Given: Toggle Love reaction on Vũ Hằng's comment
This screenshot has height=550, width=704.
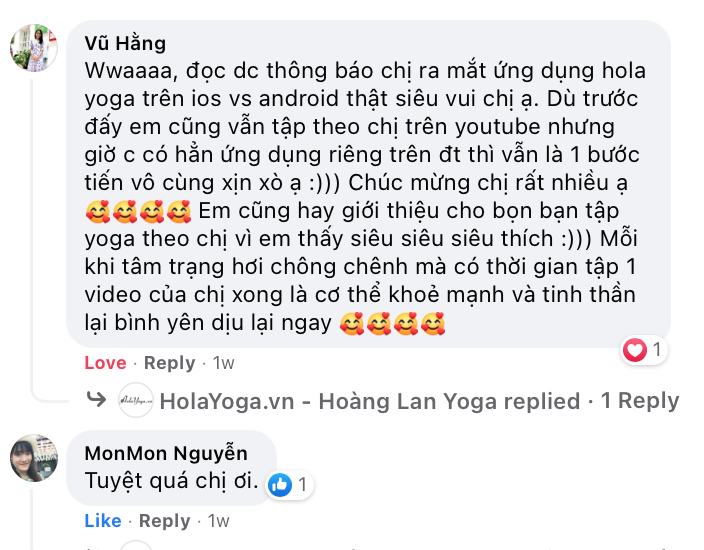Looking at the screenshot, I should [x=106, y=363].
